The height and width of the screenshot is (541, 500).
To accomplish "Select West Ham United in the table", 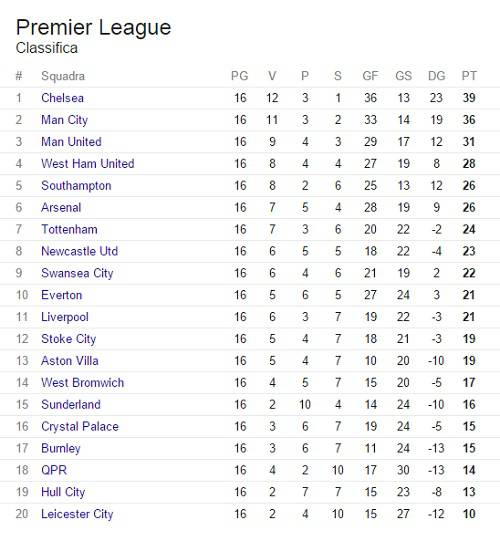I will tap(88, 164).
